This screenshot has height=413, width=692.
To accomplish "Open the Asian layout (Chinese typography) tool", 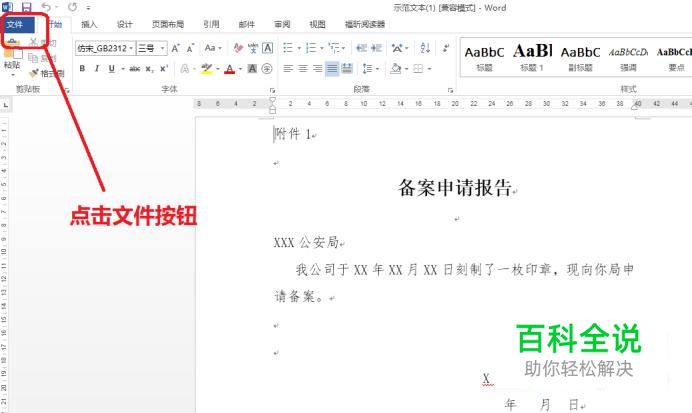I will (398, 48).
